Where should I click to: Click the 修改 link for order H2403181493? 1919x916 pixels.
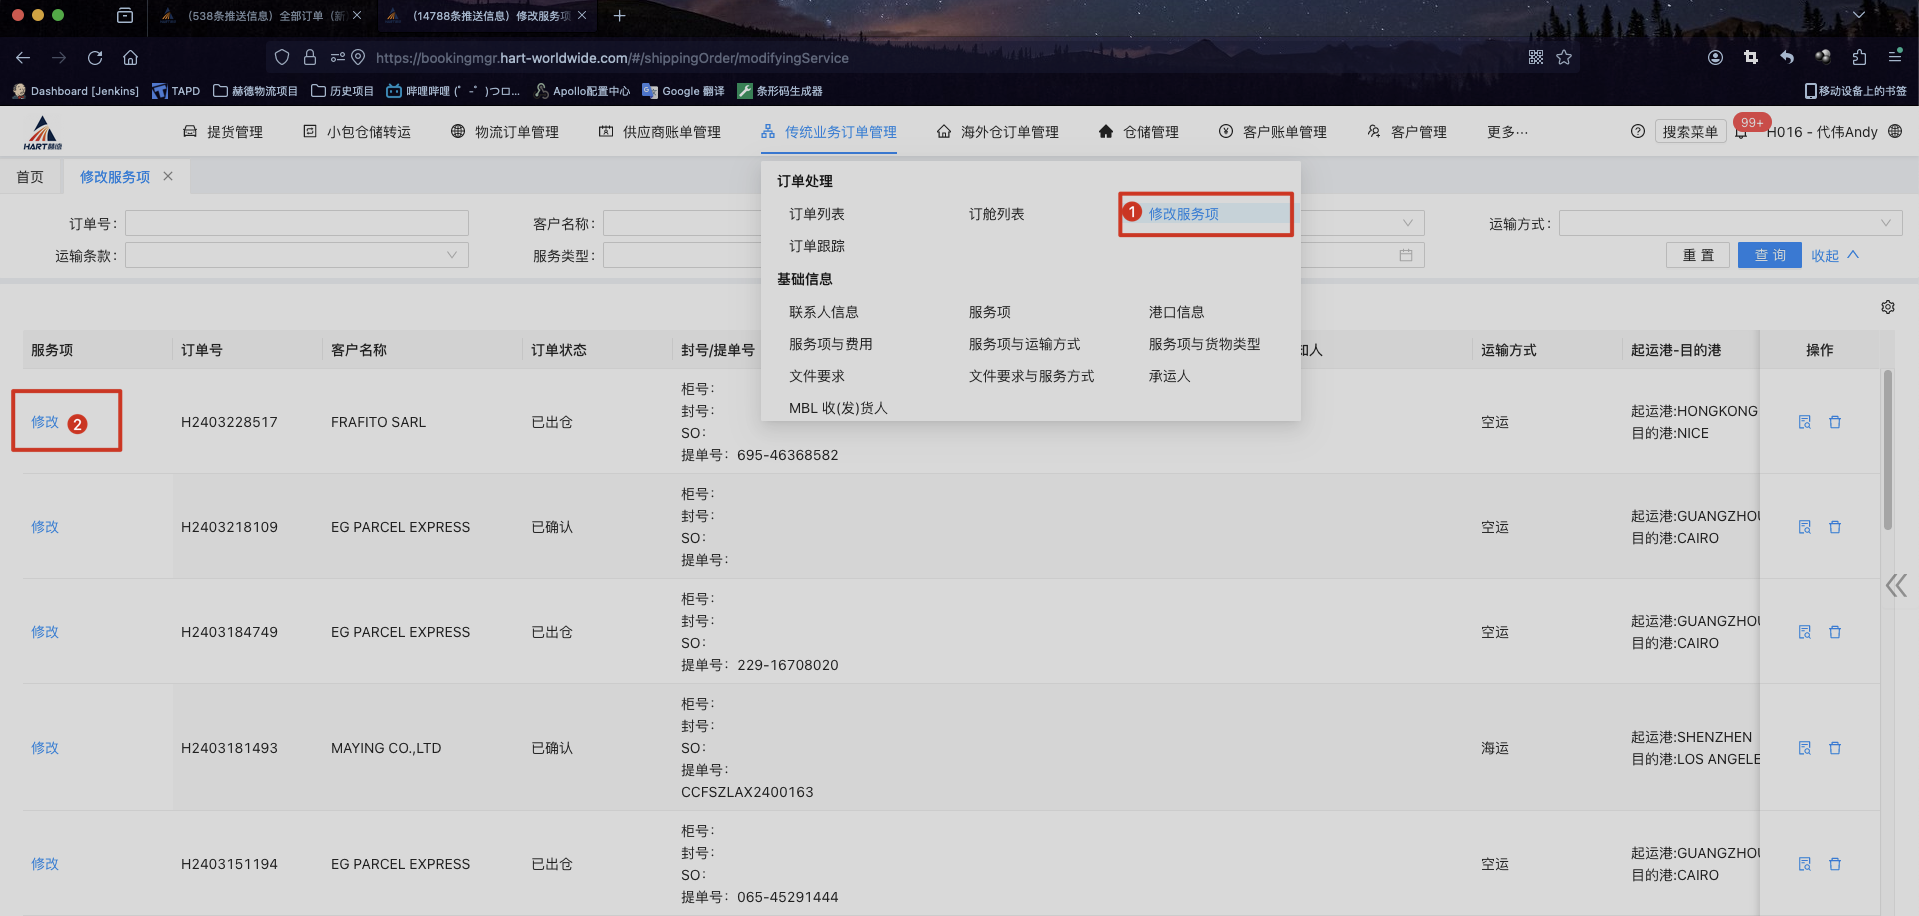pos(44,747)
